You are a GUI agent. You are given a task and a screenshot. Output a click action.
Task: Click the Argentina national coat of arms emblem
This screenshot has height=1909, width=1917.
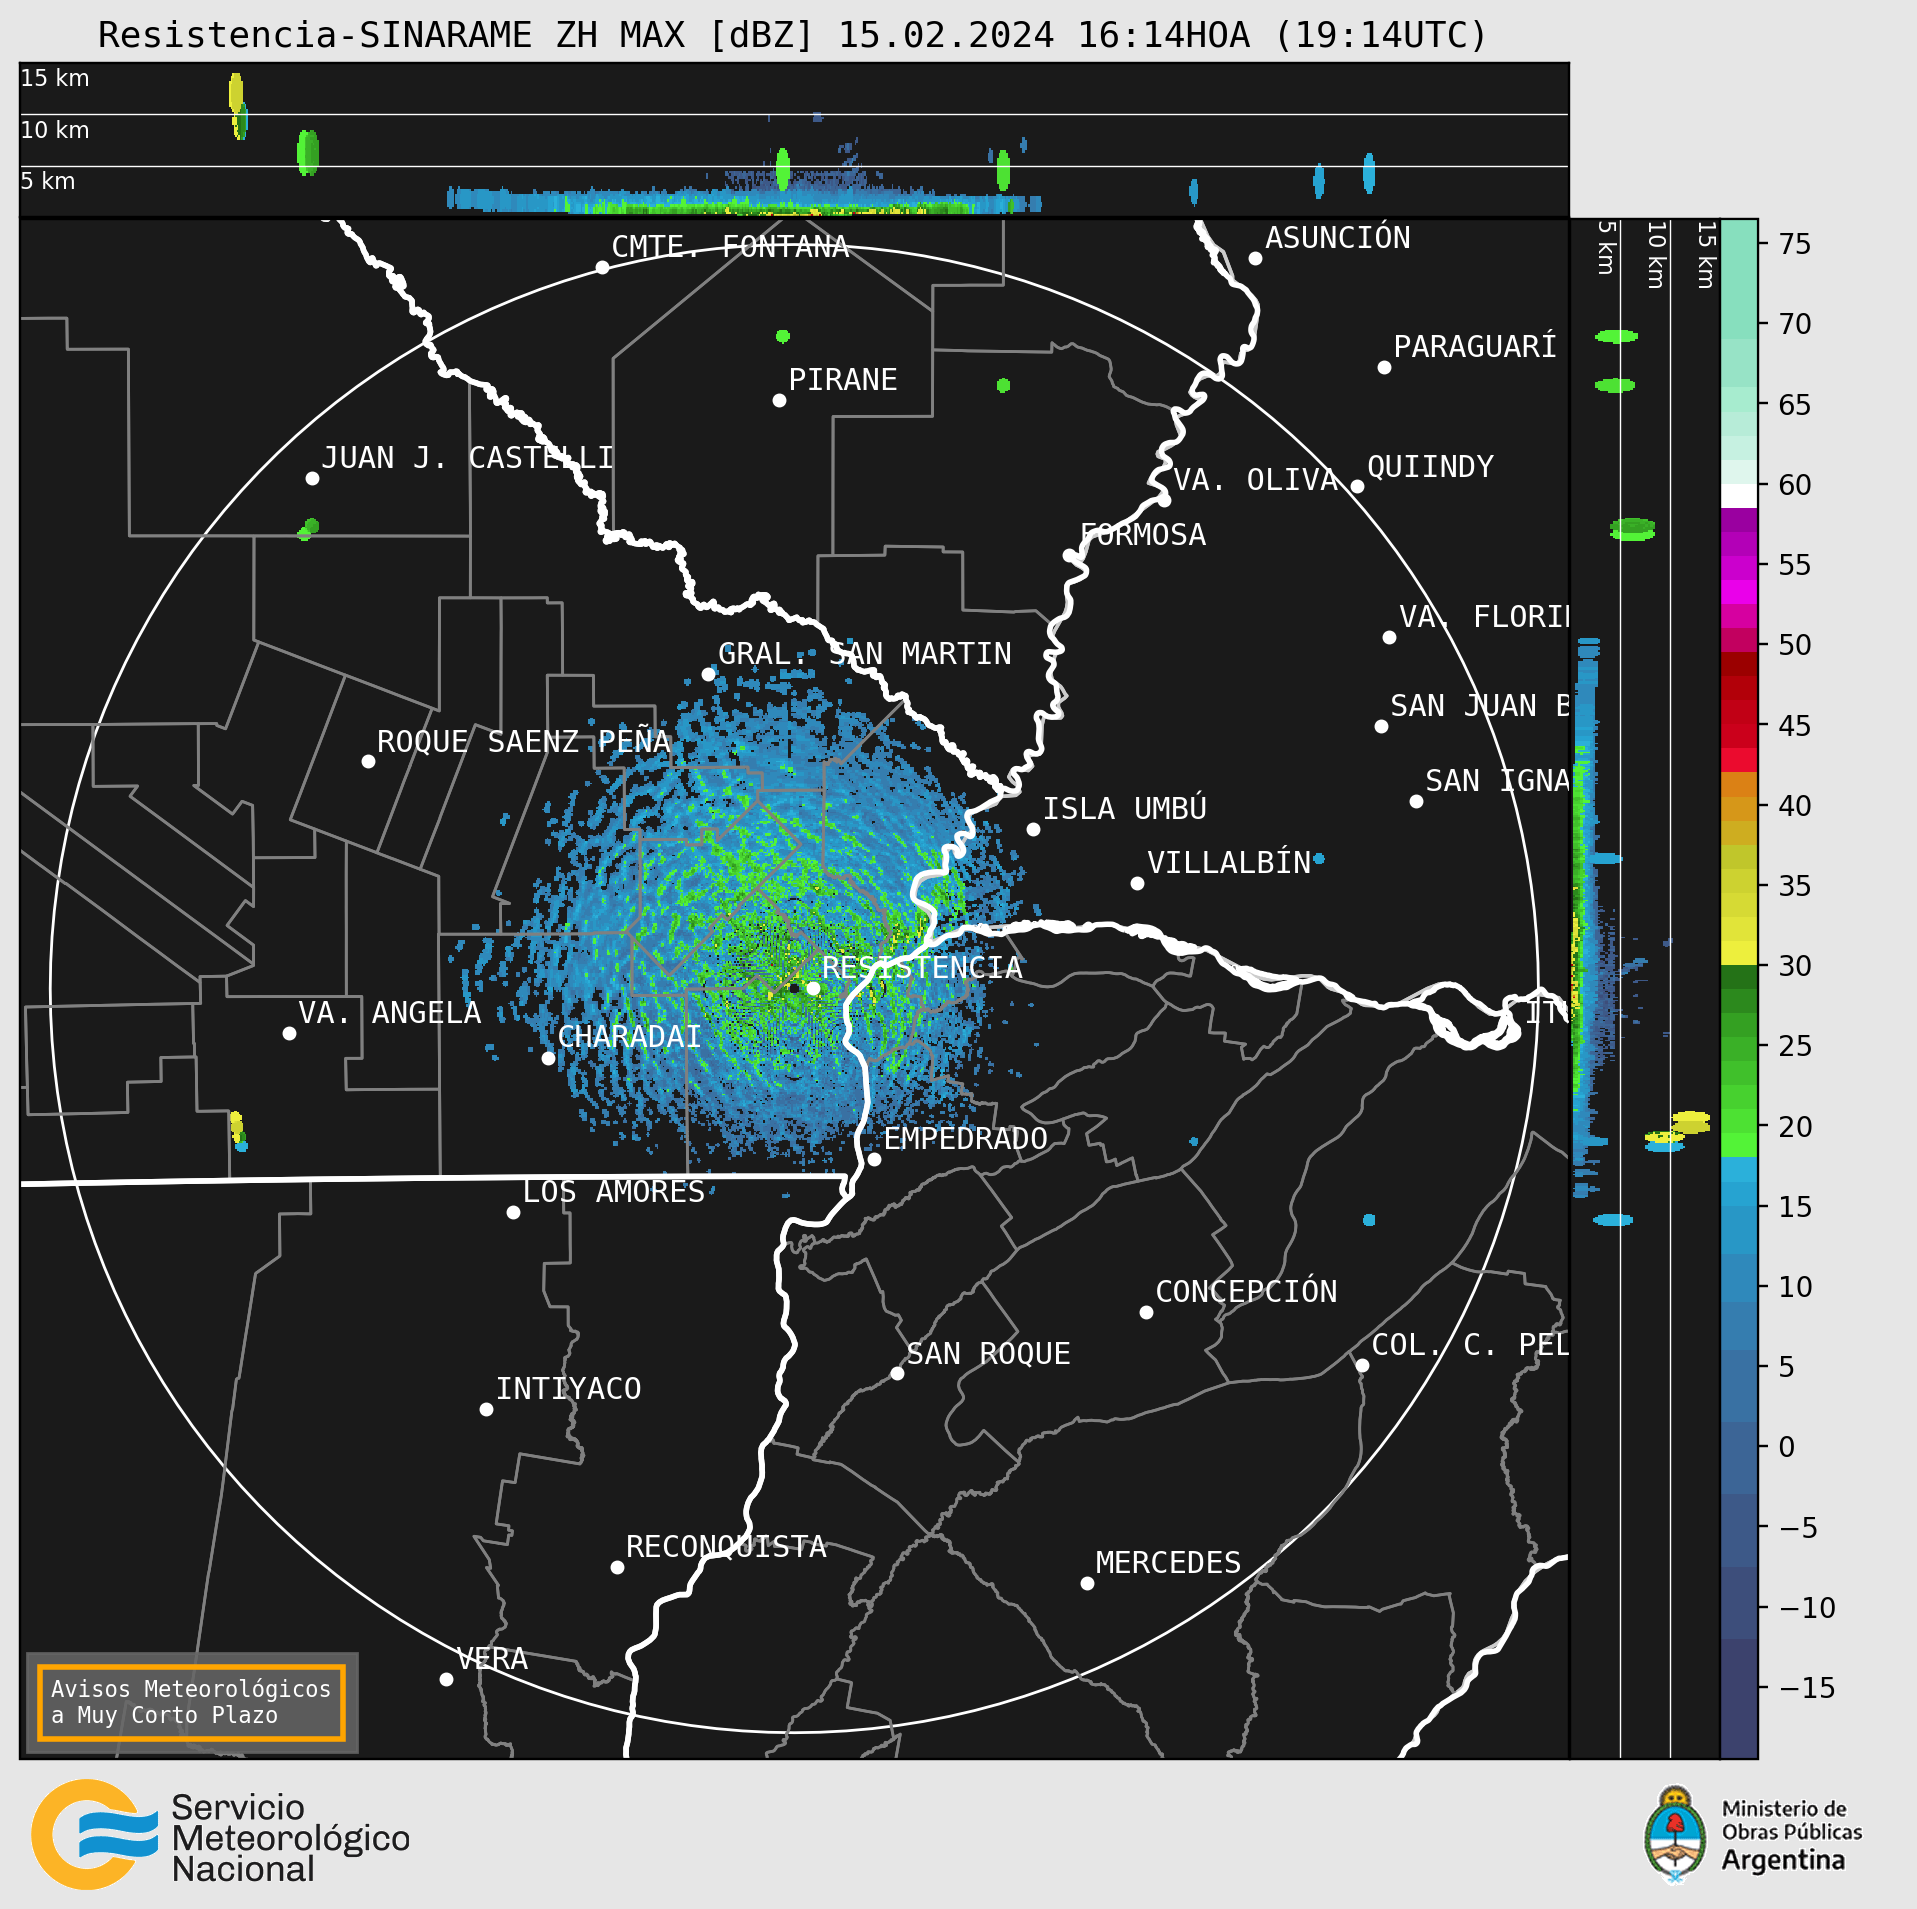pos(1675,1836)
